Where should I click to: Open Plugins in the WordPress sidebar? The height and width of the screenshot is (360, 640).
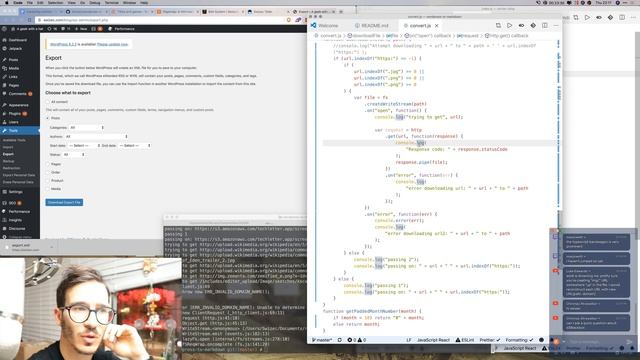click(15, 113)
